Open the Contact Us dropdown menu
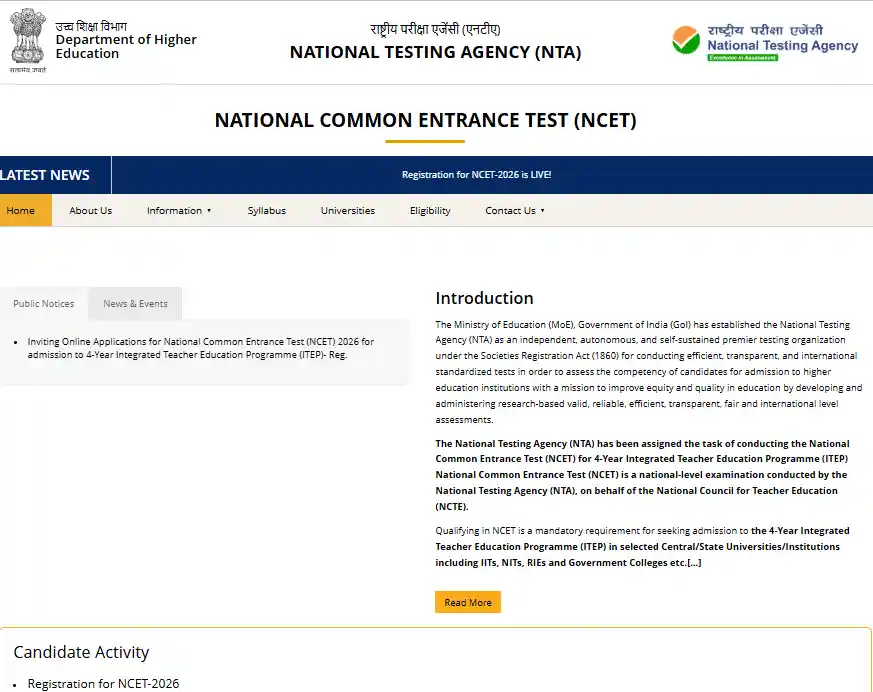This screenshot has height=692, width=873. [x=510, y=211]
